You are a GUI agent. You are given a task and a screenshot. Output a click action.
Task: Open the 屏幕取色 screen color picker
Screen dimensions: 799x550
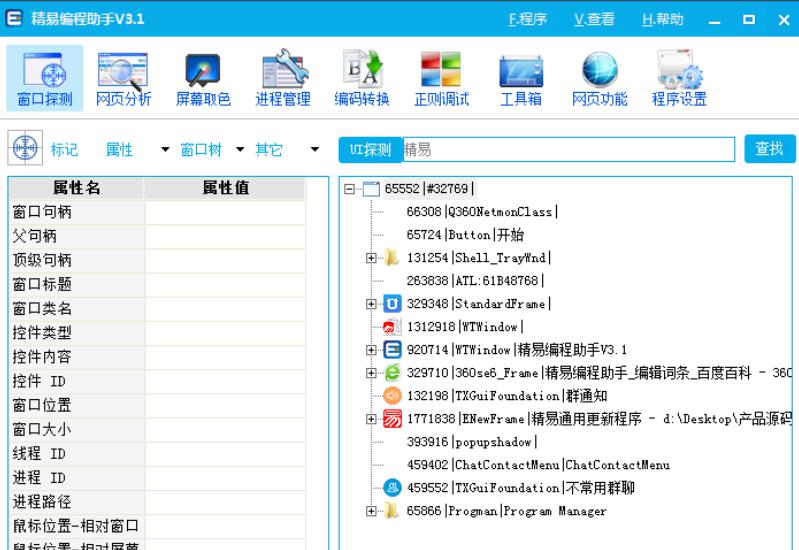tap(203, 78)
